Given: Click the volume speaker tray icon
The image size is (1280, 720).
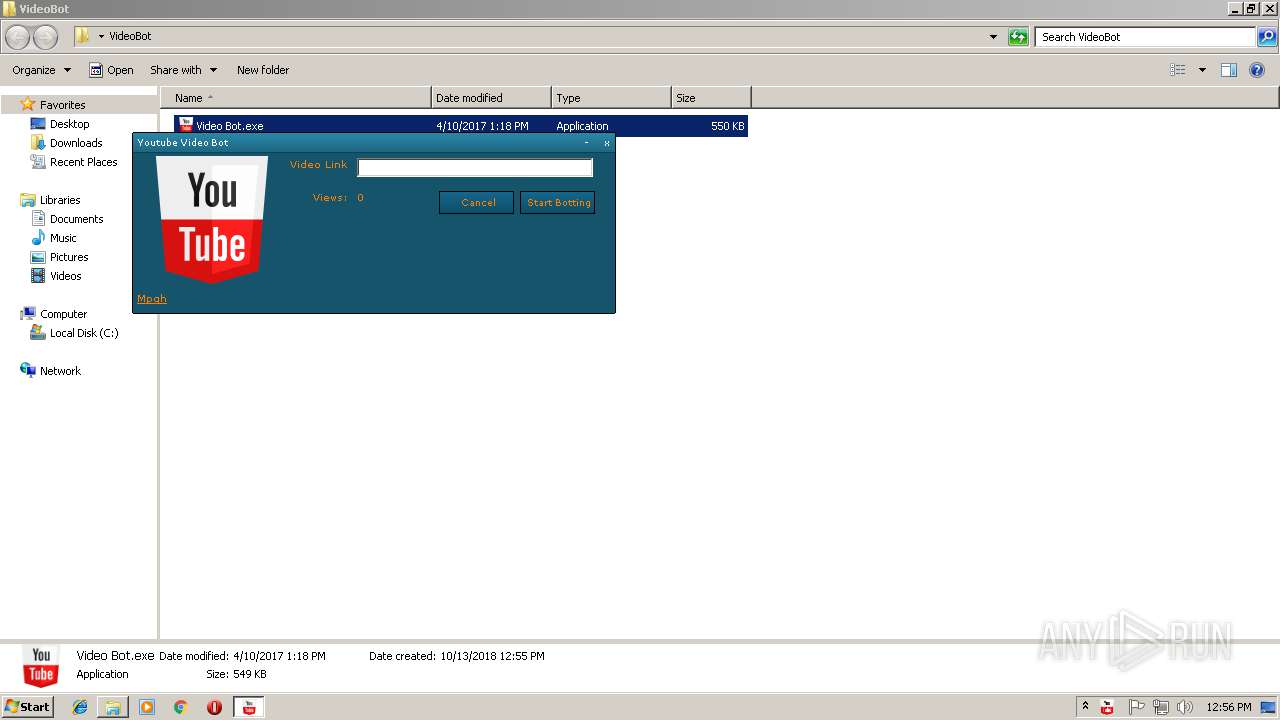Looking at the screenshot, I should coord(1185,707).
